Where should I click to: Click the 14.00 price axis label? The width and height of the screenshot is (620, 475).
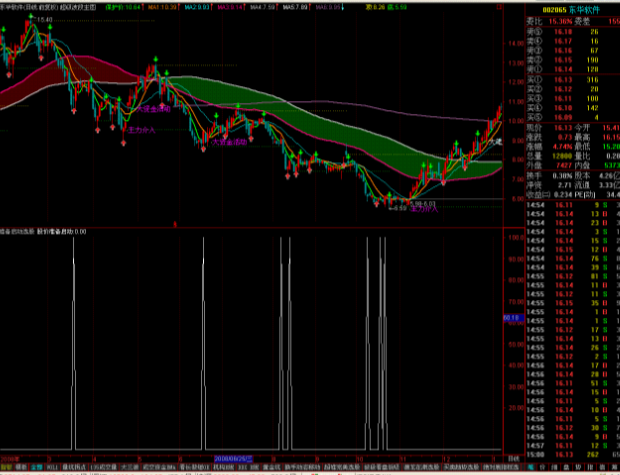(x=514, y=44)
